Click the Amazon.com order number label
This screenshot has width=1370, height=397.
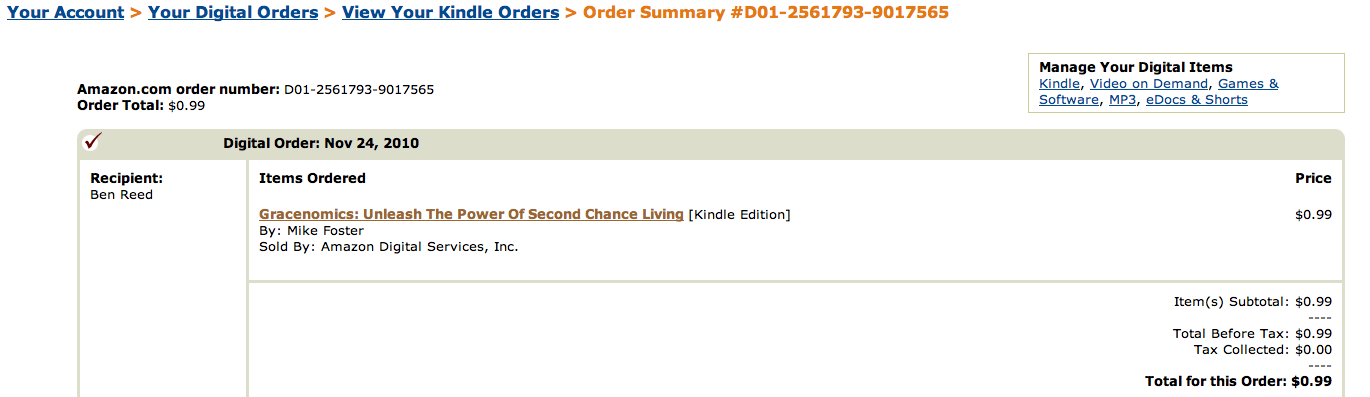[178, 90]
